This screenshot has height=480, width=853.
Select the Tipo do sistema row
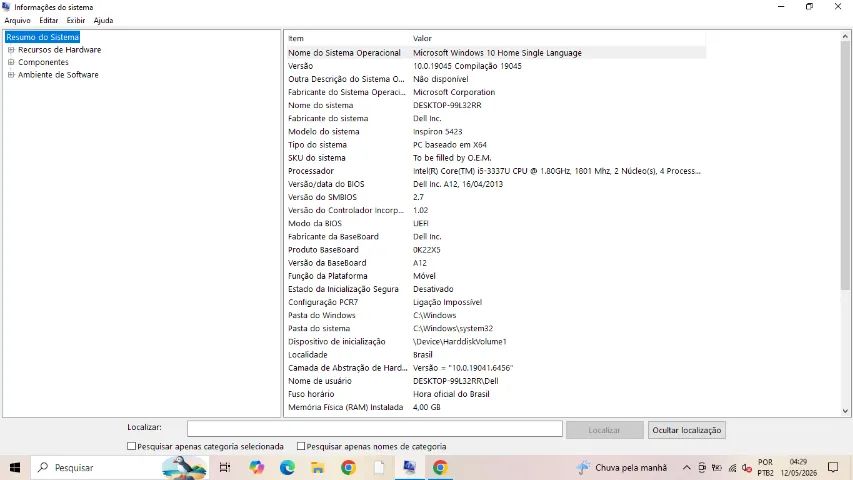495,145
